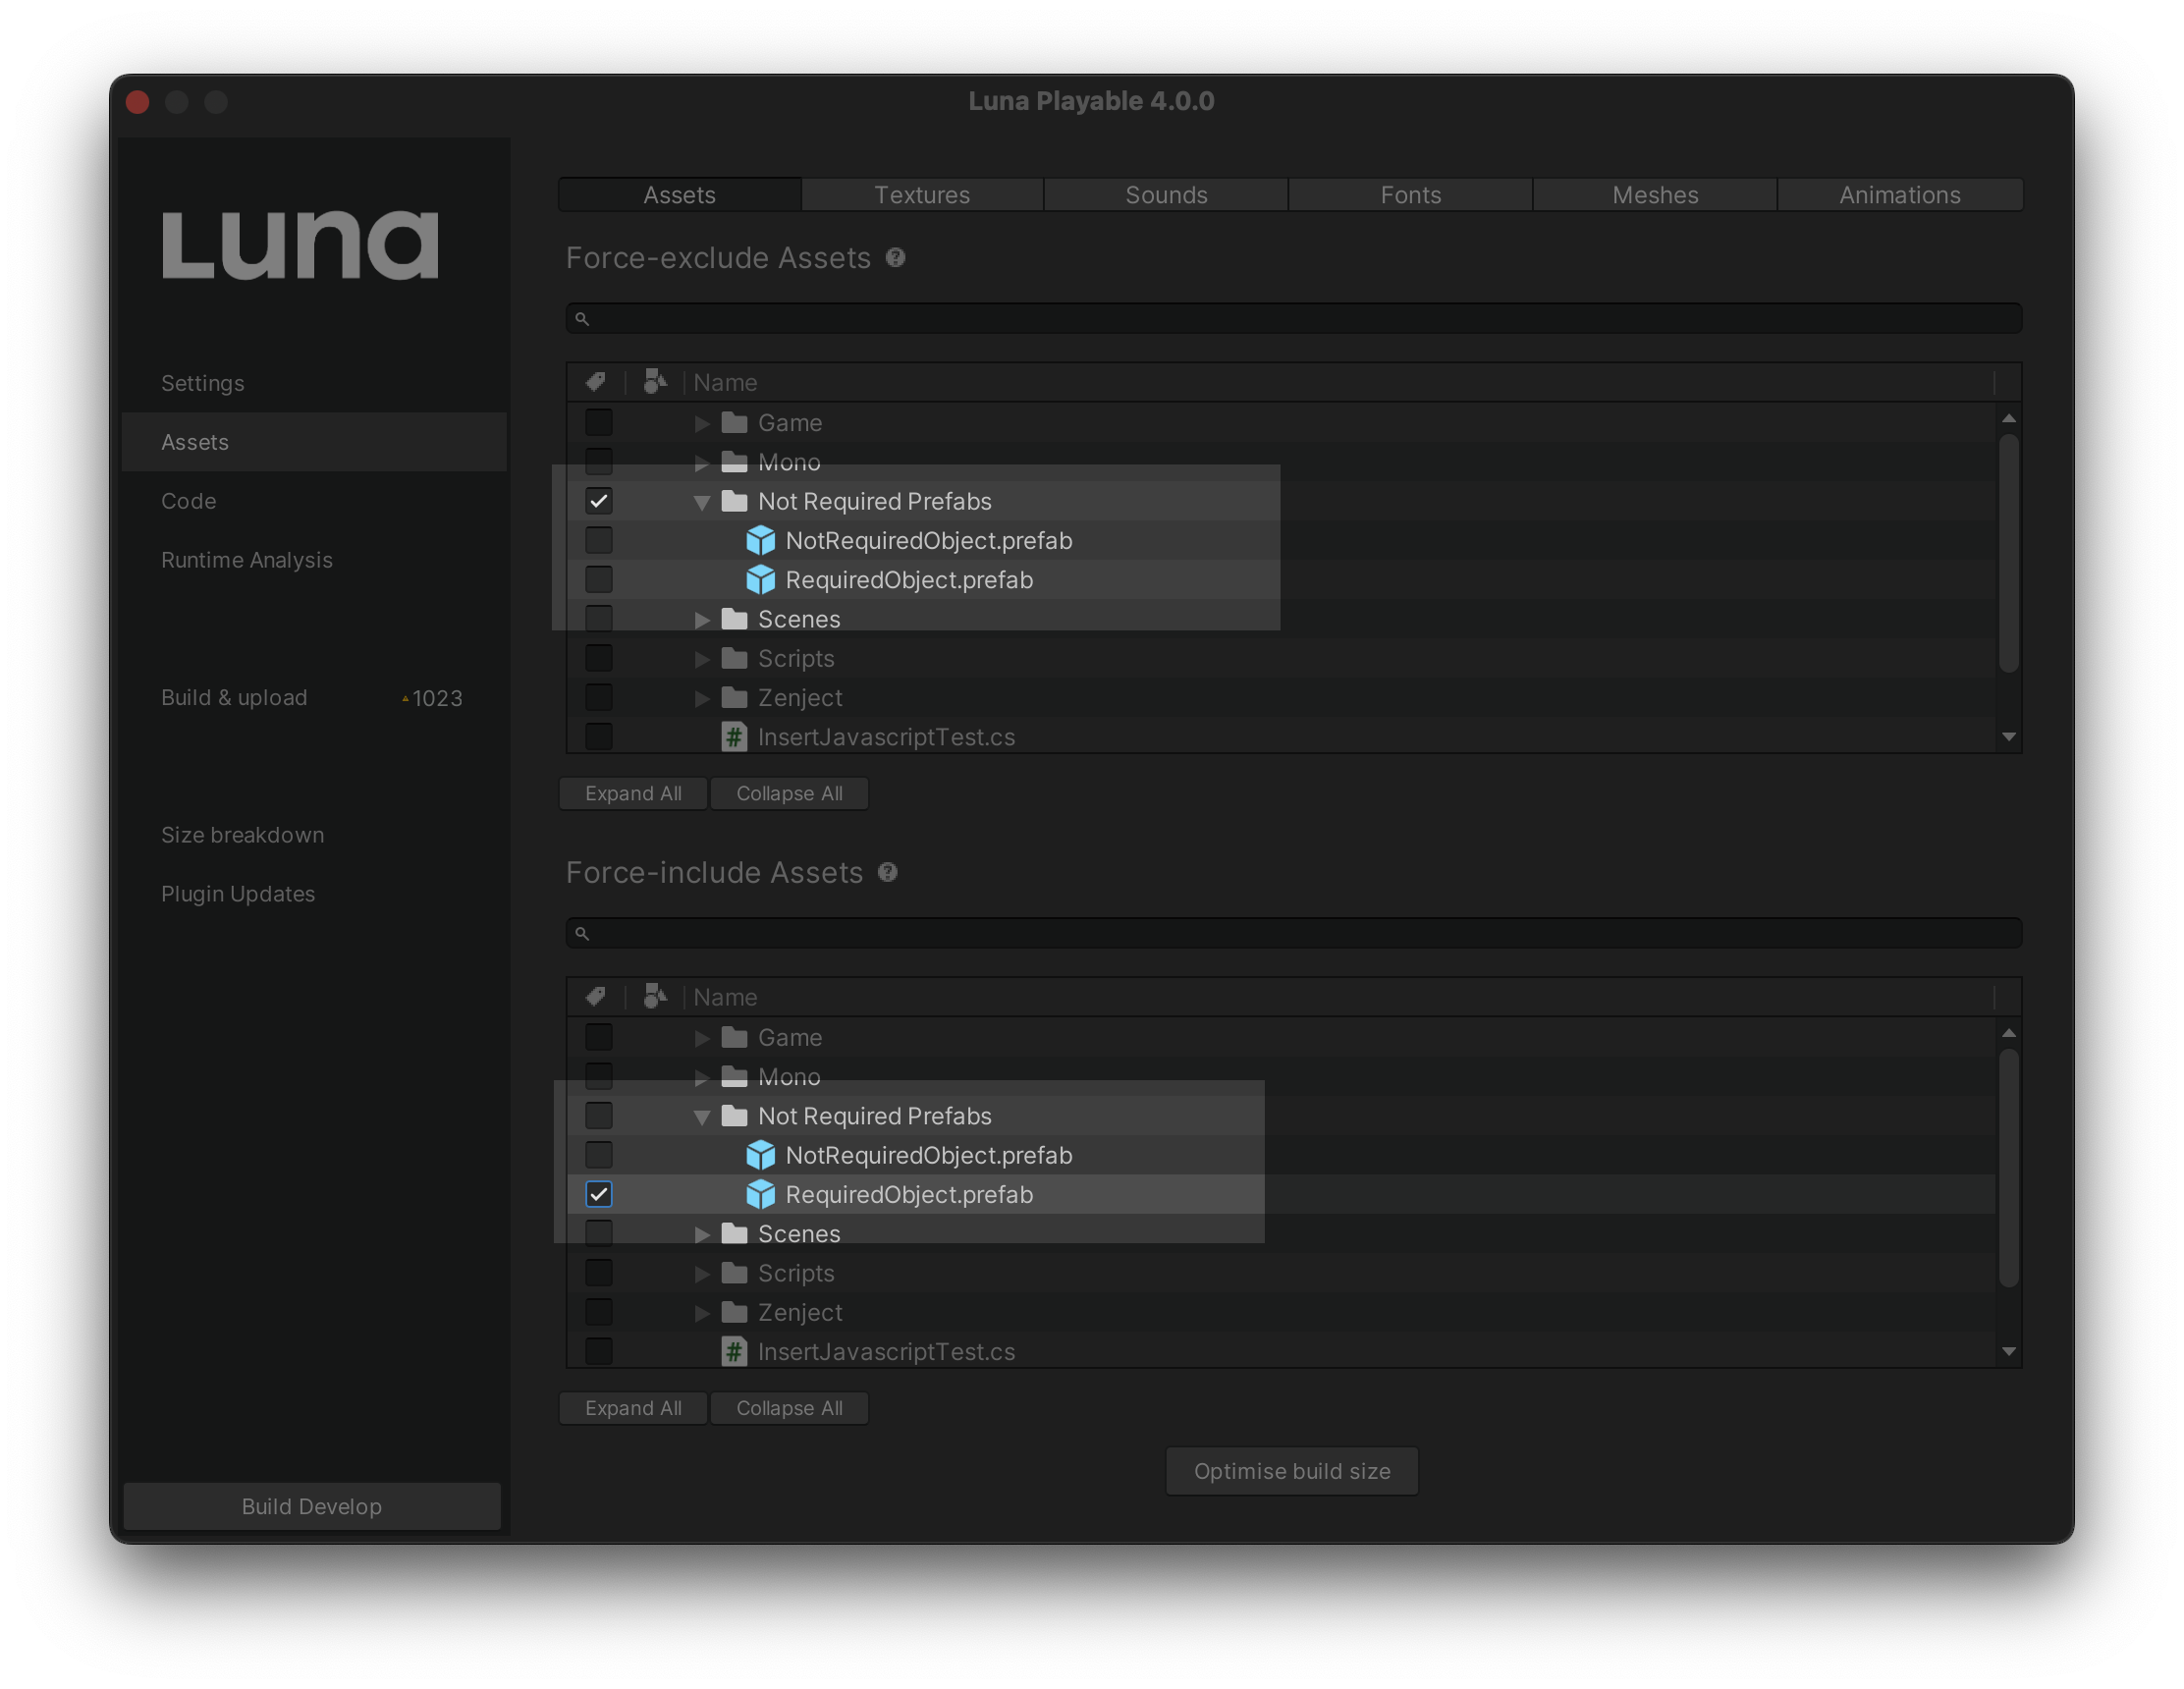
Task: Click the Force-exclude list scrollbar thumb
Action: click(2008, 553)
